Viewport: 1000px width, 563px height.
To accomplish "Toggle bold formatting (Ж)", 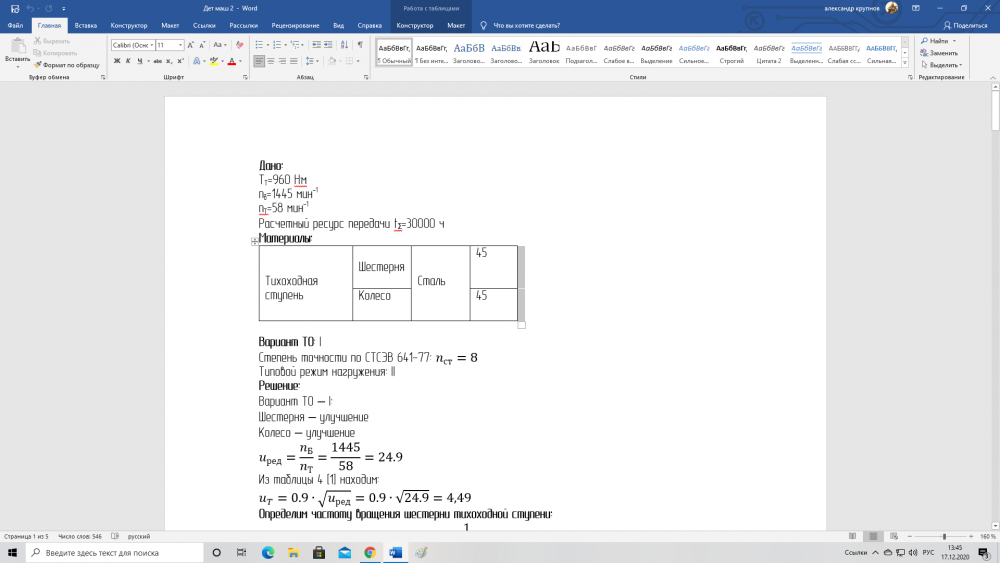I will 116,61.
